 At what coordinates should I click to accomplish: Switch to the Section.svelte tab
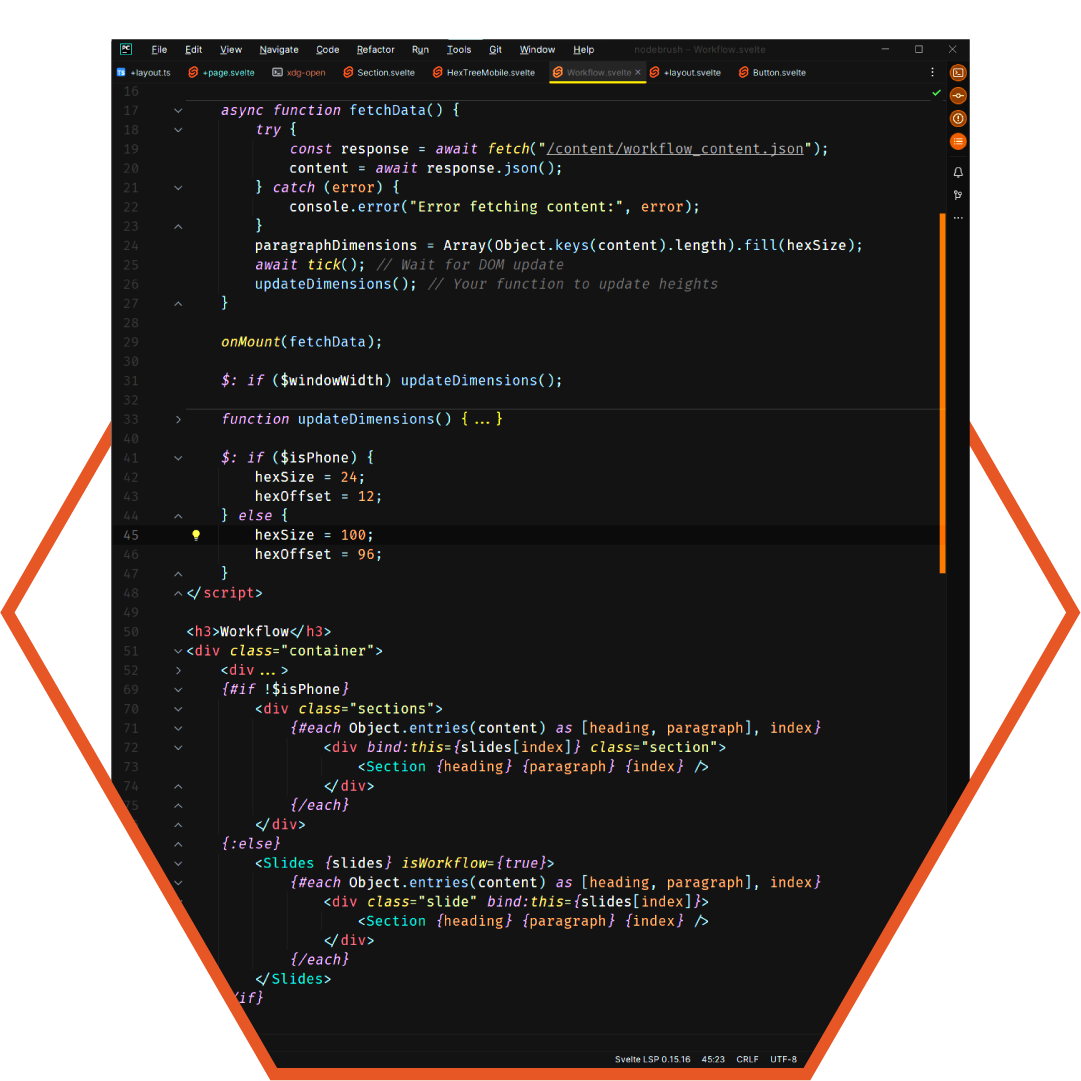[379, 72]
